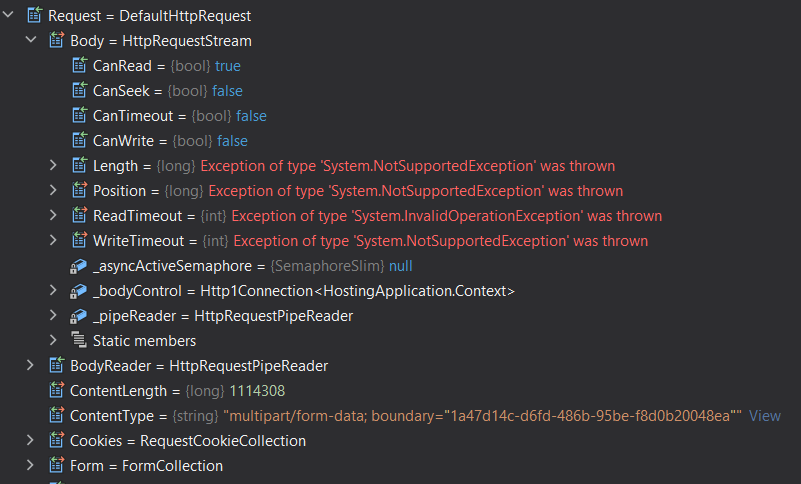Select 'BodyReader = HttpRequestPipeReader' text

pyautogui.click(x=199, y=366)
